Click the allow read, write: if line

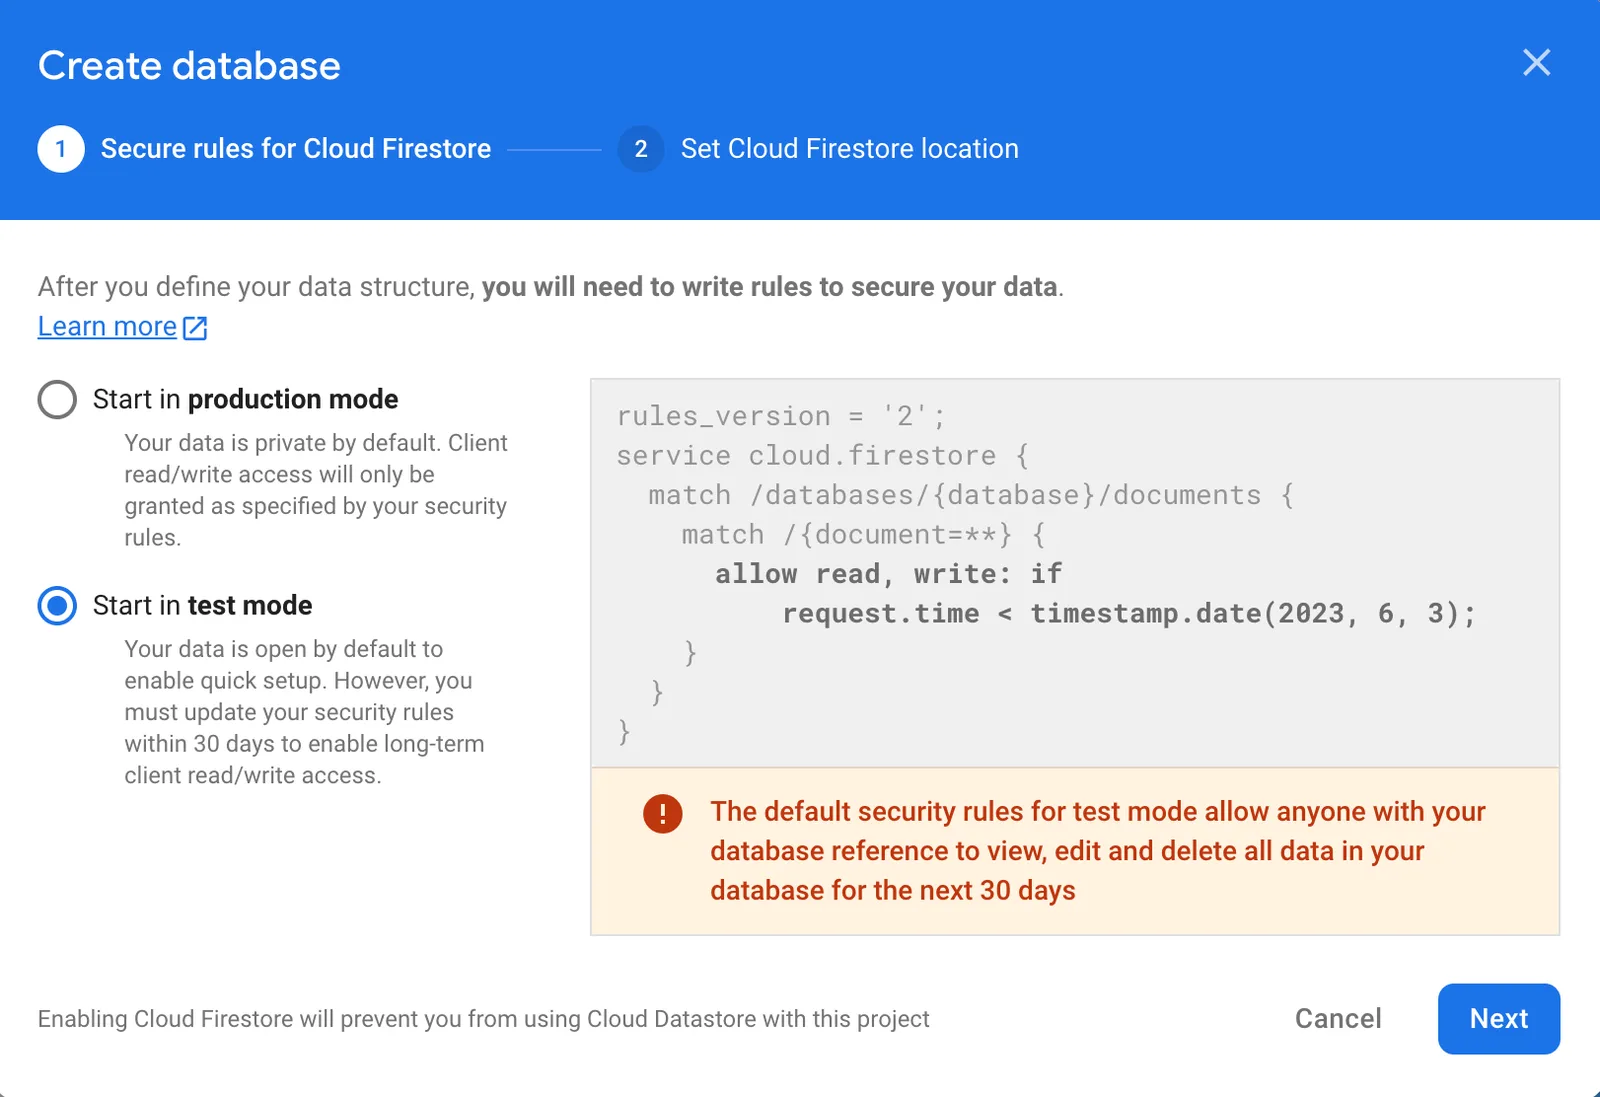pyautogui.click(x=888, y=574)
